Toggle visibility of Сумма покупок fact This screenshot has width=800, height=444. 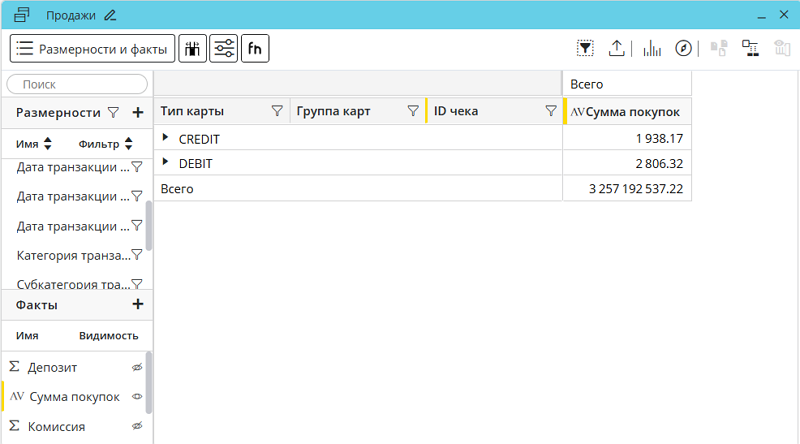point(137,397)
